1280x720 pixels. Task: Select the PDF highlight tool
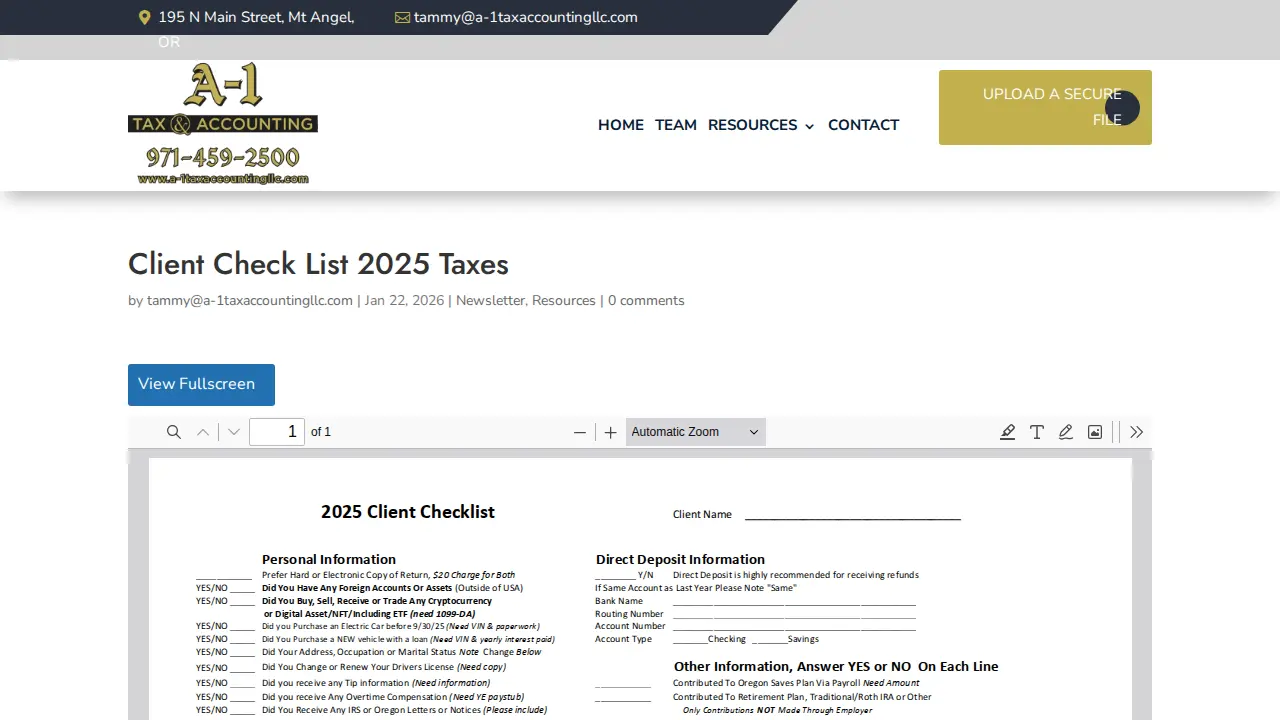(1008, 432)
